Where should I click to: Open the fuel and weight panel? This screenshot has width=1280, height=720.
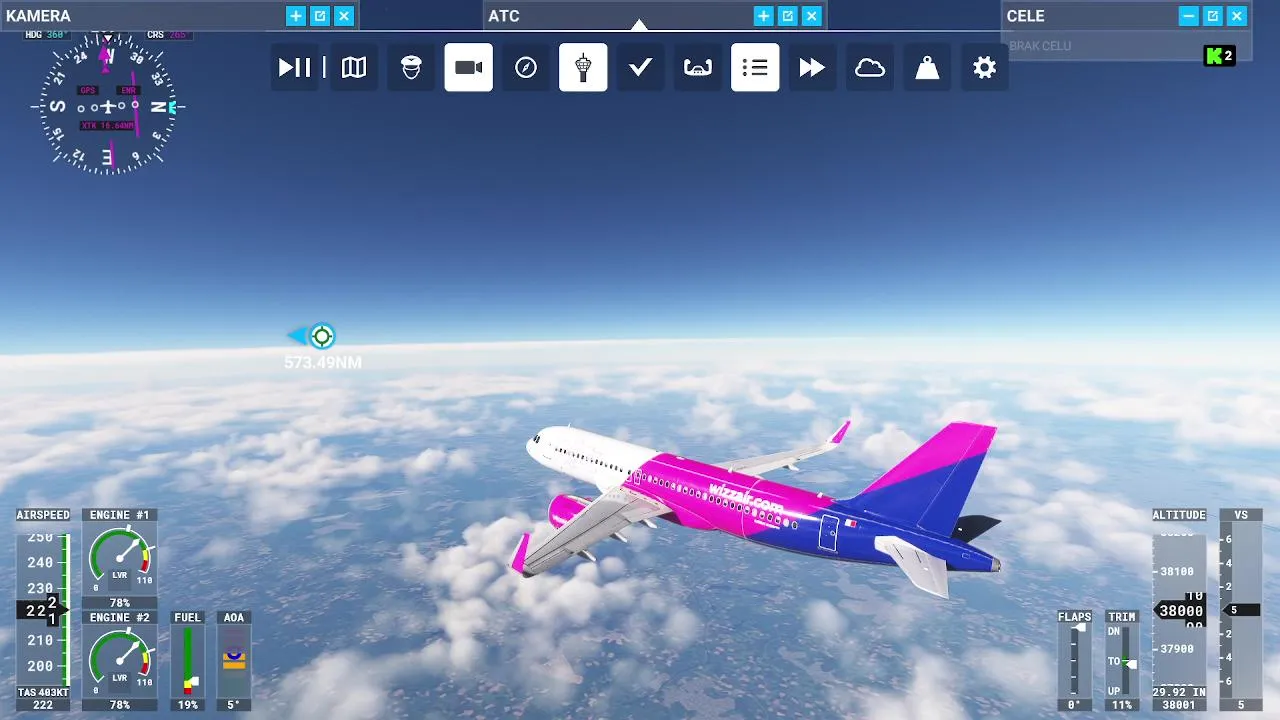point(927,67)
